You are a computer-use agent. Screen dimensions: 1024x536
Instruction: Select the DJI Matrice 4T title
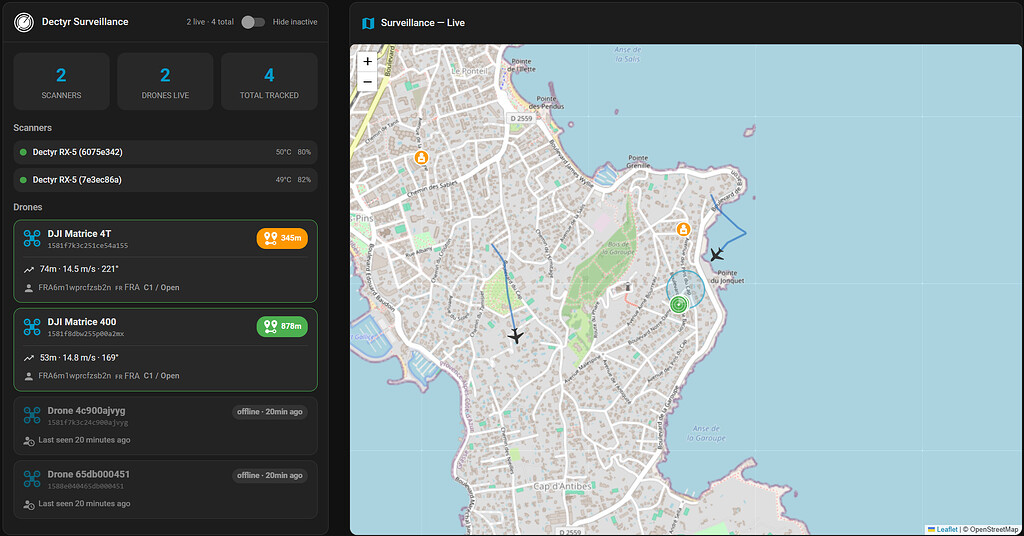point(80,234)
